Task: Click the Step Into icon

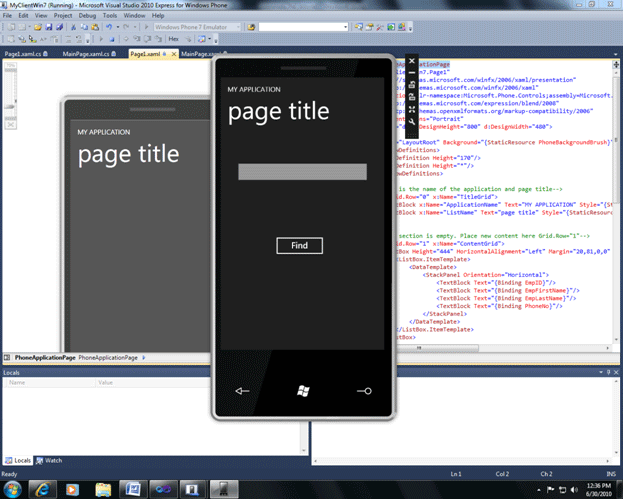Action: pyautogui.click(x=137, y=39)
